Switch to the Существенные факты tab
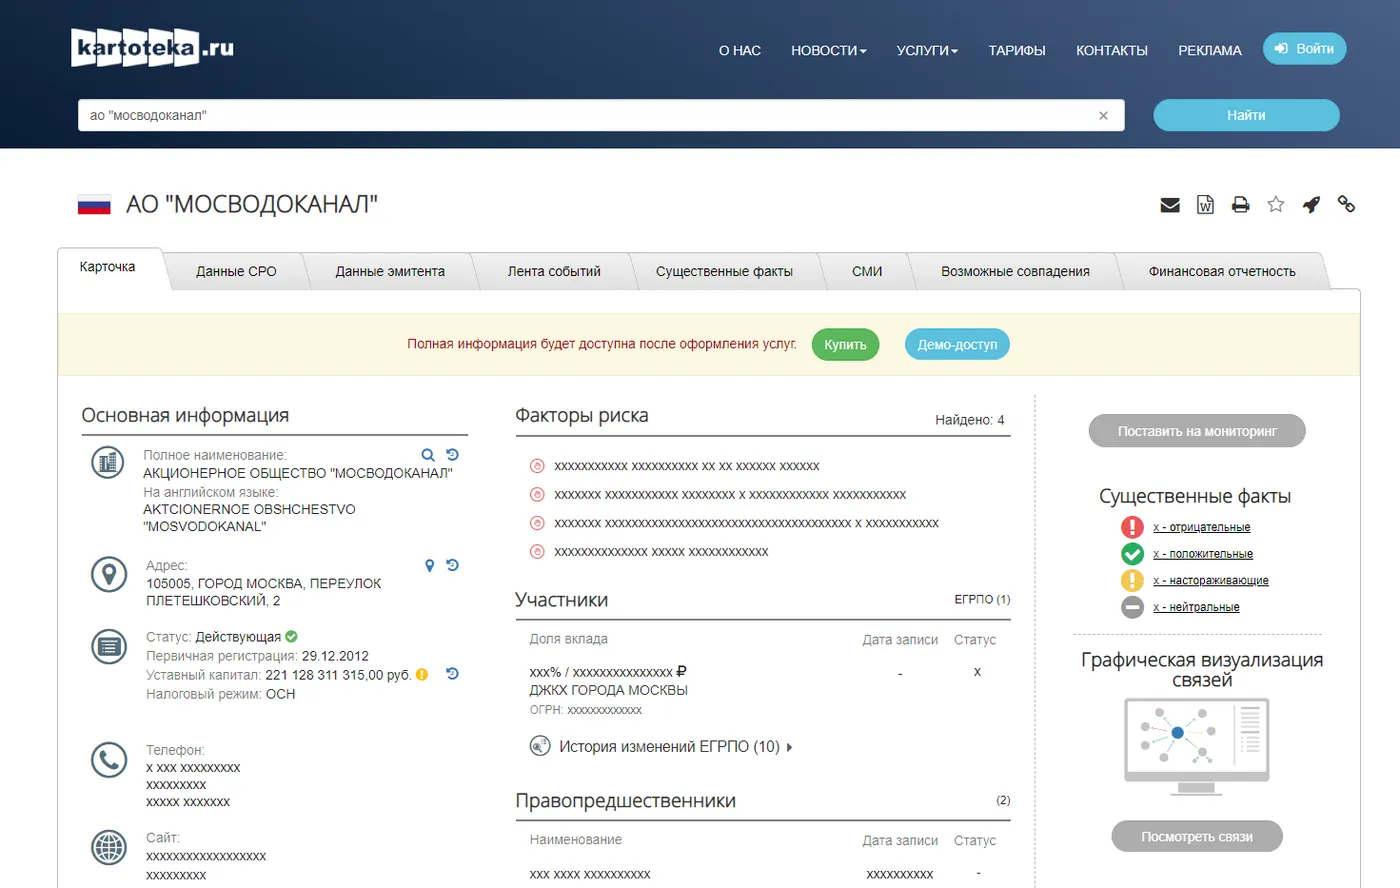Viewport: 1400px width, 888px height. tap(724, 271)
